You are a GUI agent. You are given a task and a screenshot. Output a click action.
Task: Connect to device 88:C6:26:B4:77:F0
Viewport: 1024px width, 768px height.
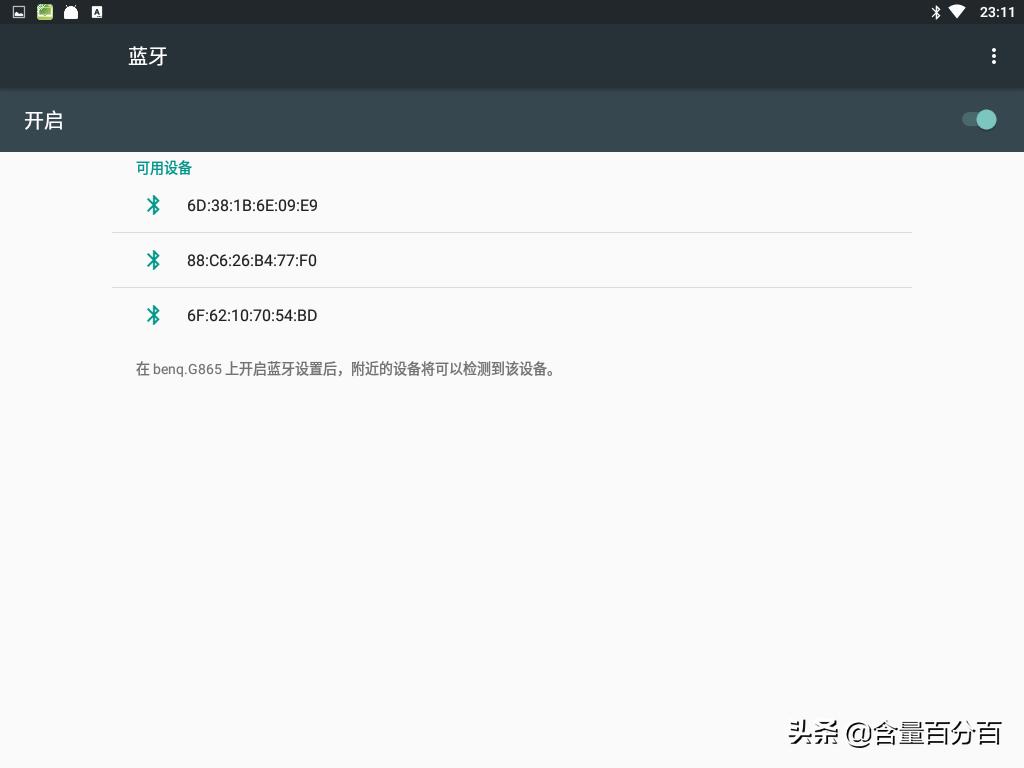click(252, 260)
